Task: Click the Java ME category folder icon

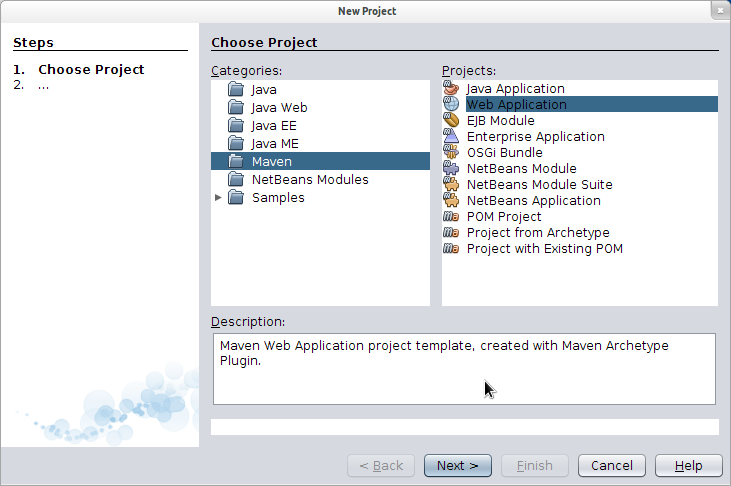Action: pyautogui.click(x=236, y=143)
